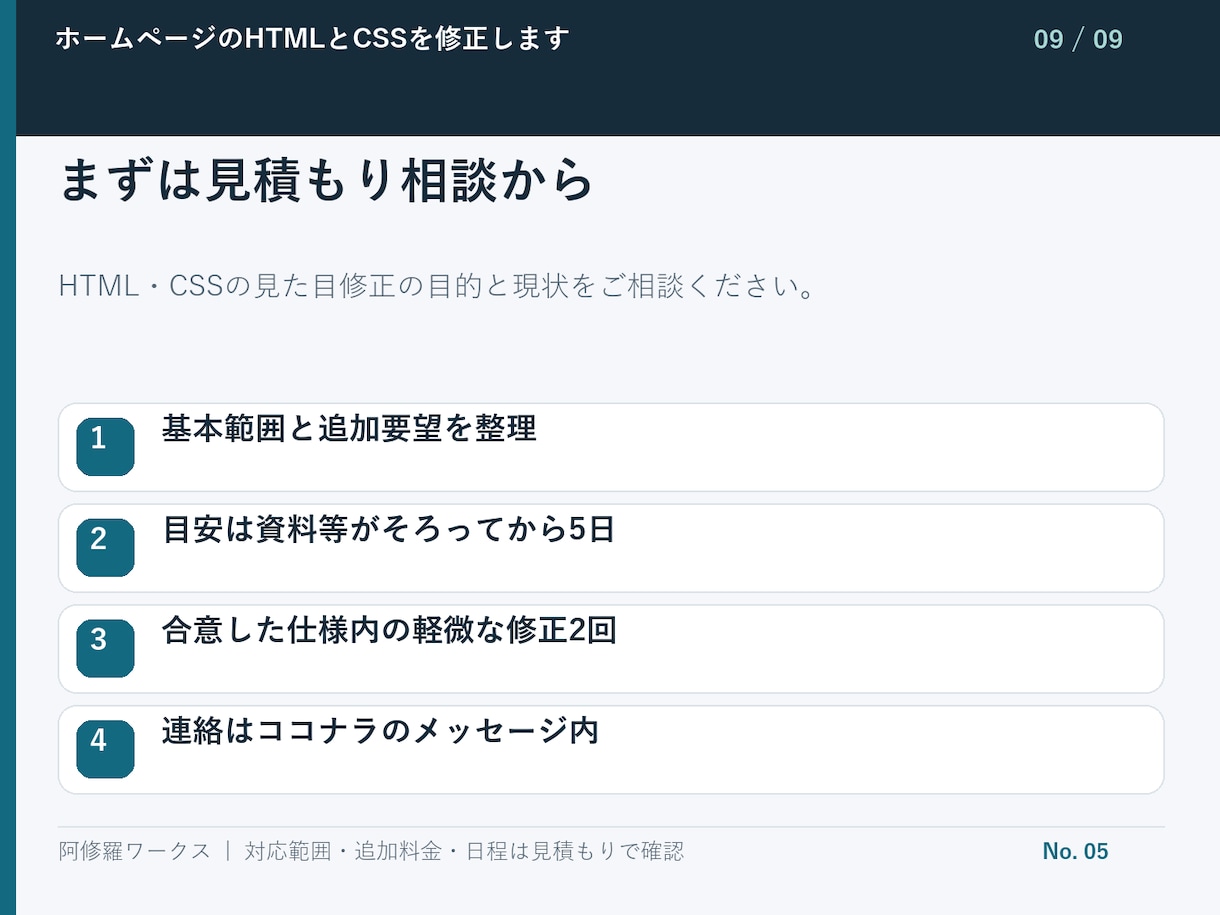Click the number 1 badge icon
The image size is (1220, 915).
pyautogui.click(x=105, y=447)
